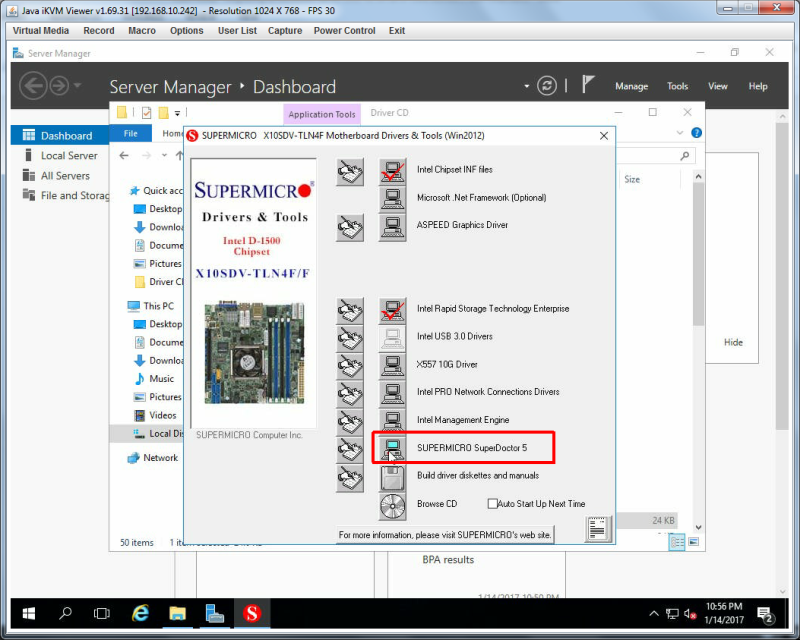800x640 pixels.
Task: Open the Manage menu in Server Manager
Action: [631, 86]
